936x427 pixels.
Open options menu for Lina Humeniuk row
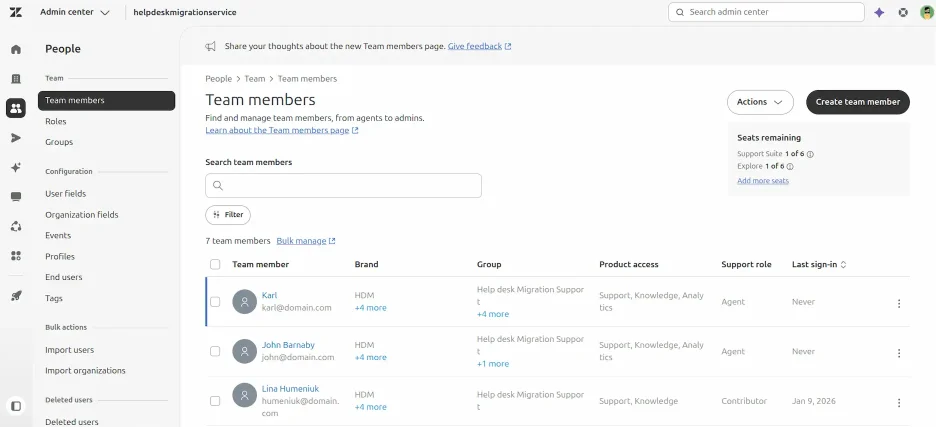pyautogui.click(x=899, y=403)
